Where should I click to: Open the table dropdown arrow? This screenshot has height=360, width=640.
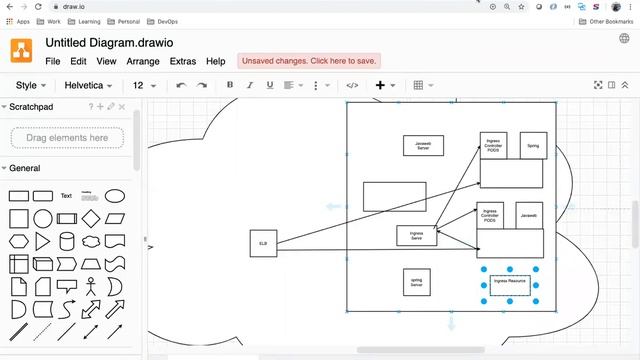431,85
